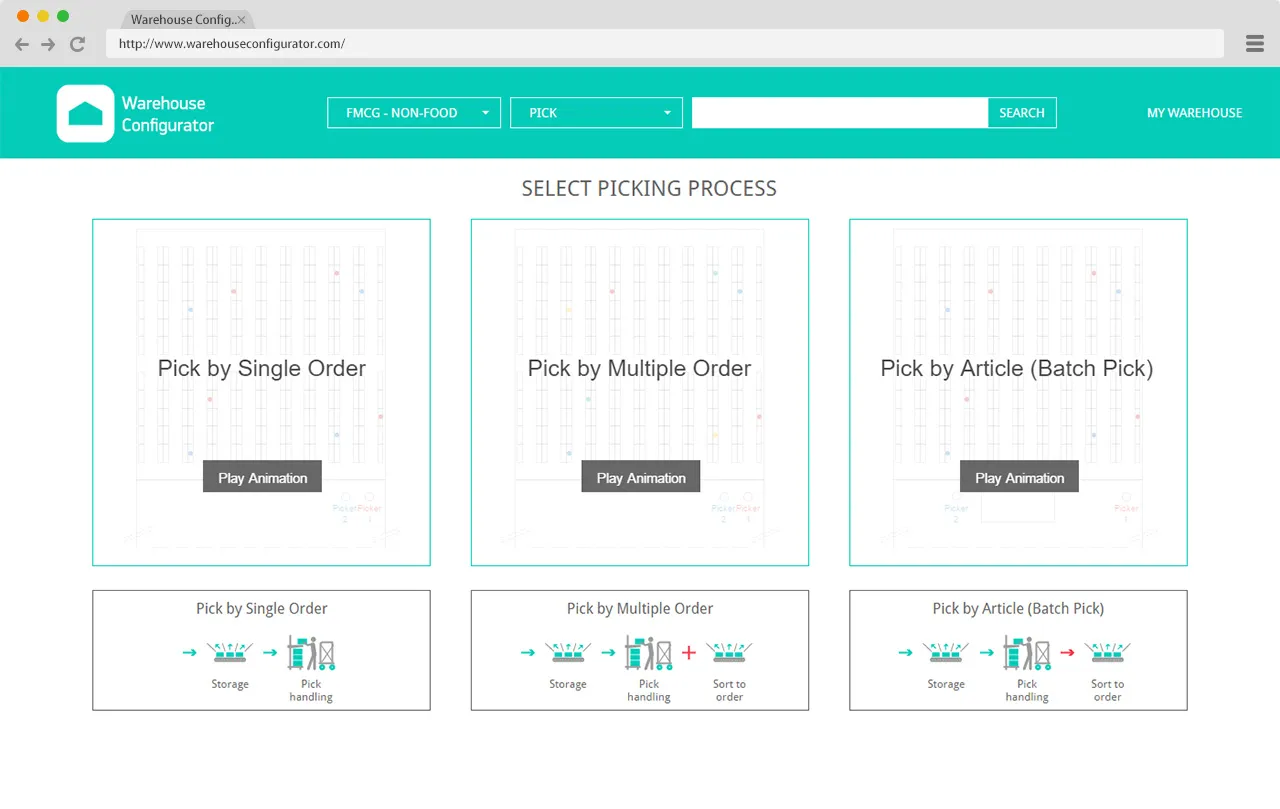Click Sort to order icon in Multiple Order card
The height and width of the screenshot is (809, 1280).
[729, 652]
